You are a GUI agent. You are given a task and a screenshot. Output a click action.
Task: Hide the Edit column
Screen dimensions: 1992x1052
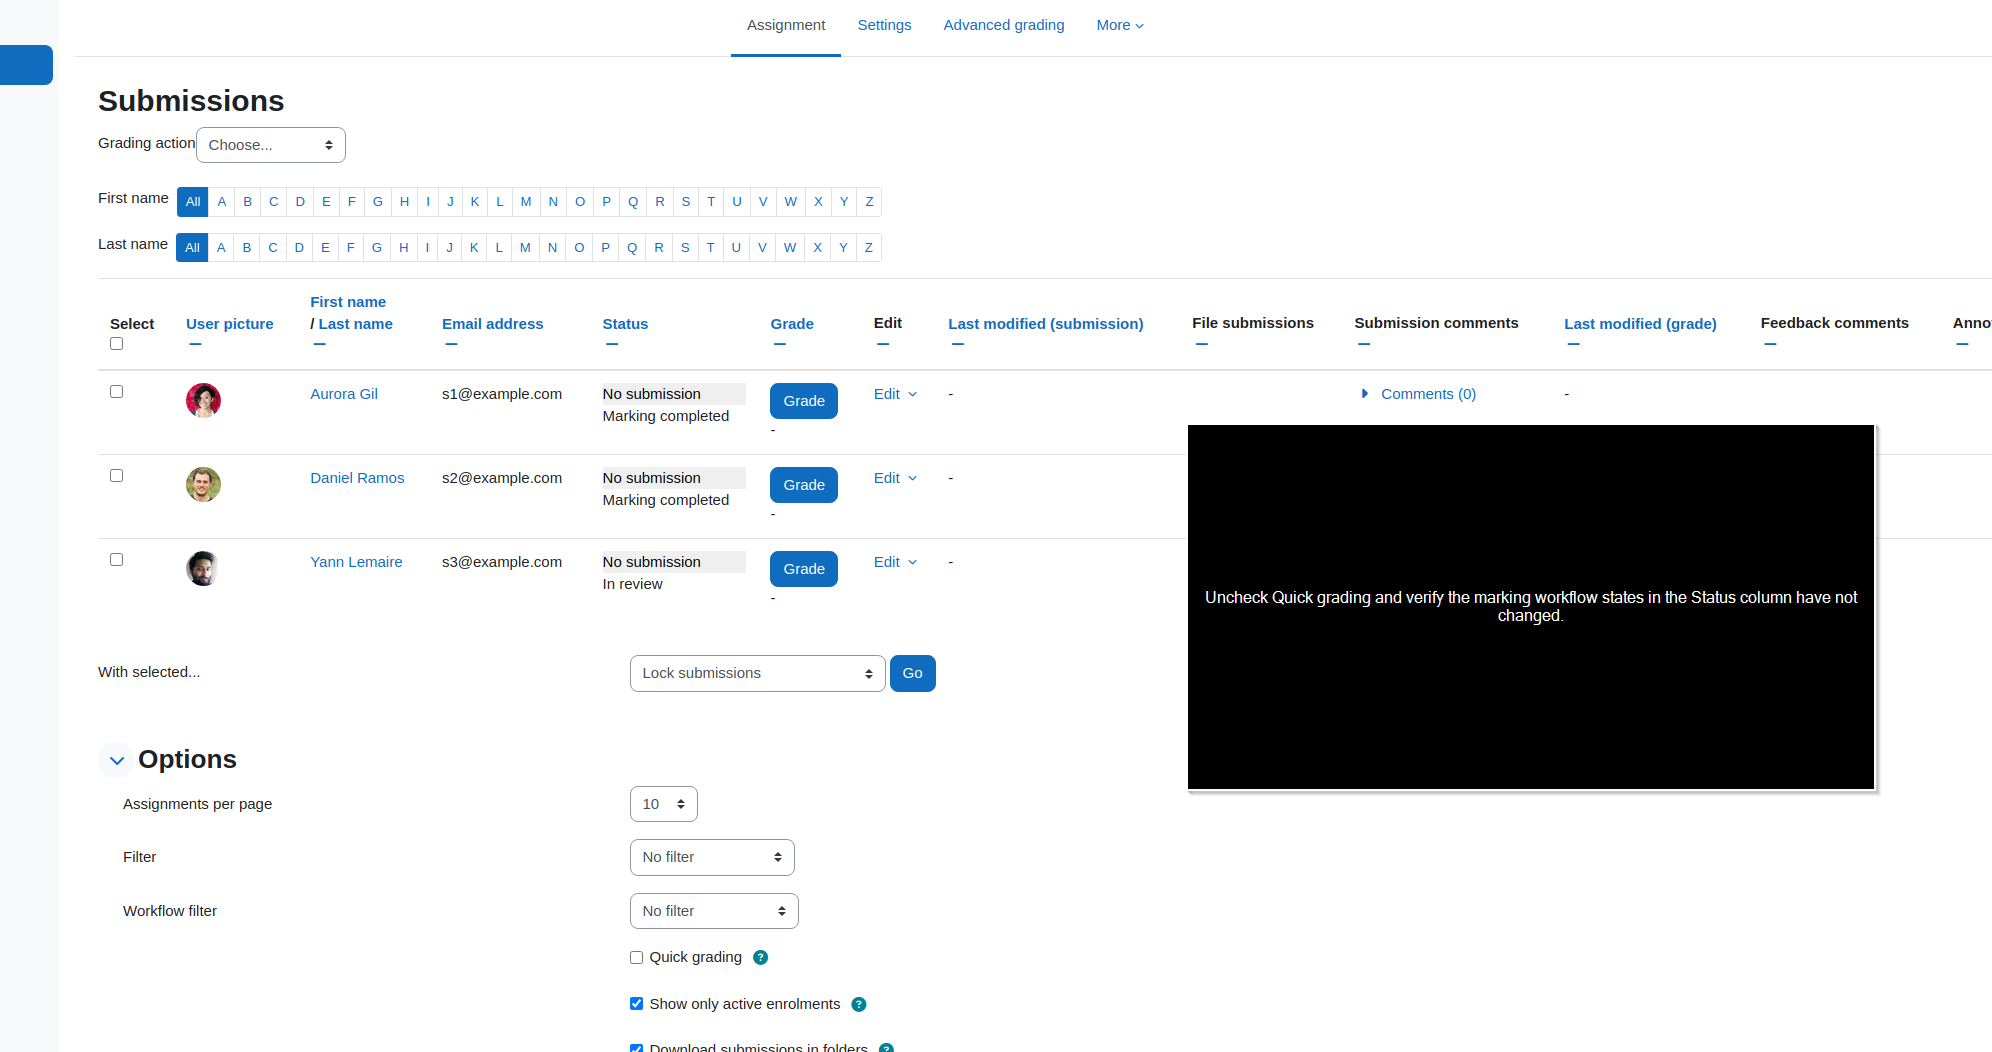(x=883, y=345)
